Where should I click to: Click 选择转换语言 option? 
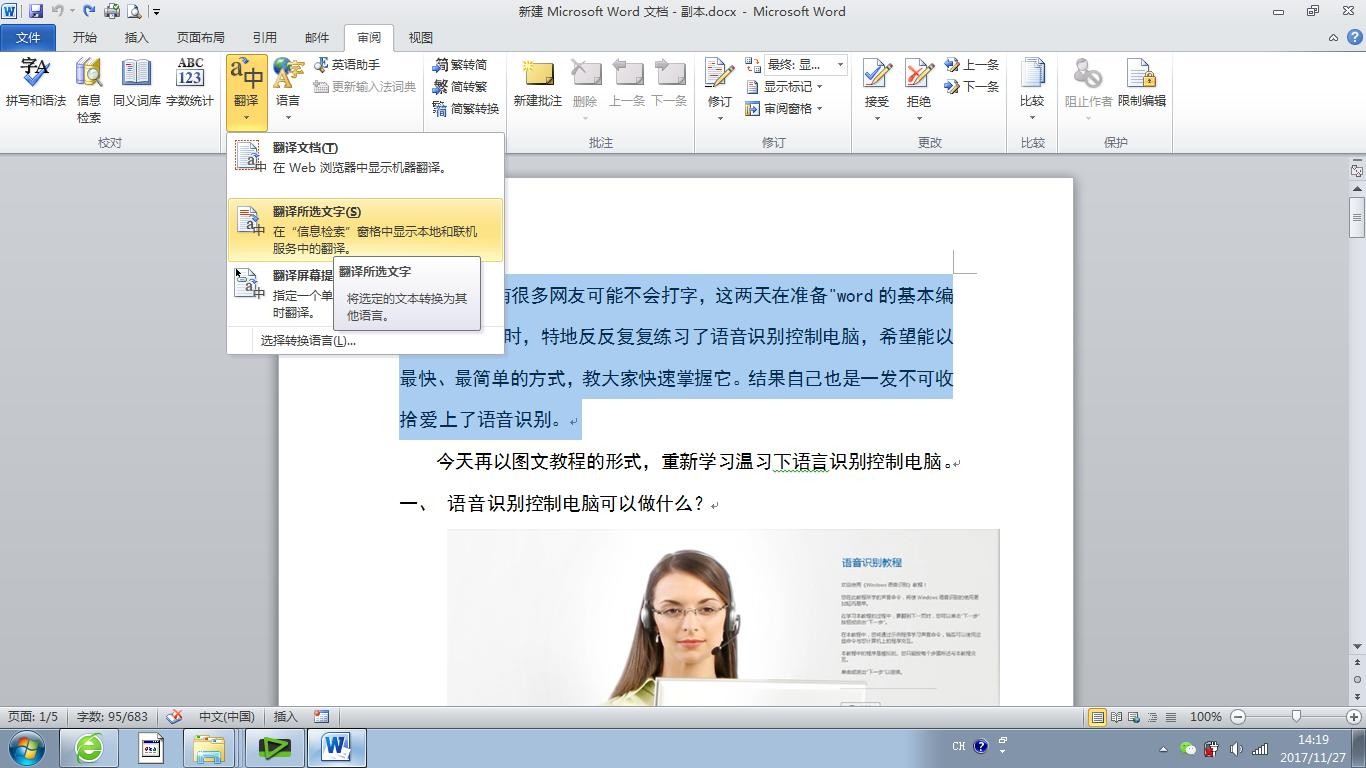(x=307, y=340)
